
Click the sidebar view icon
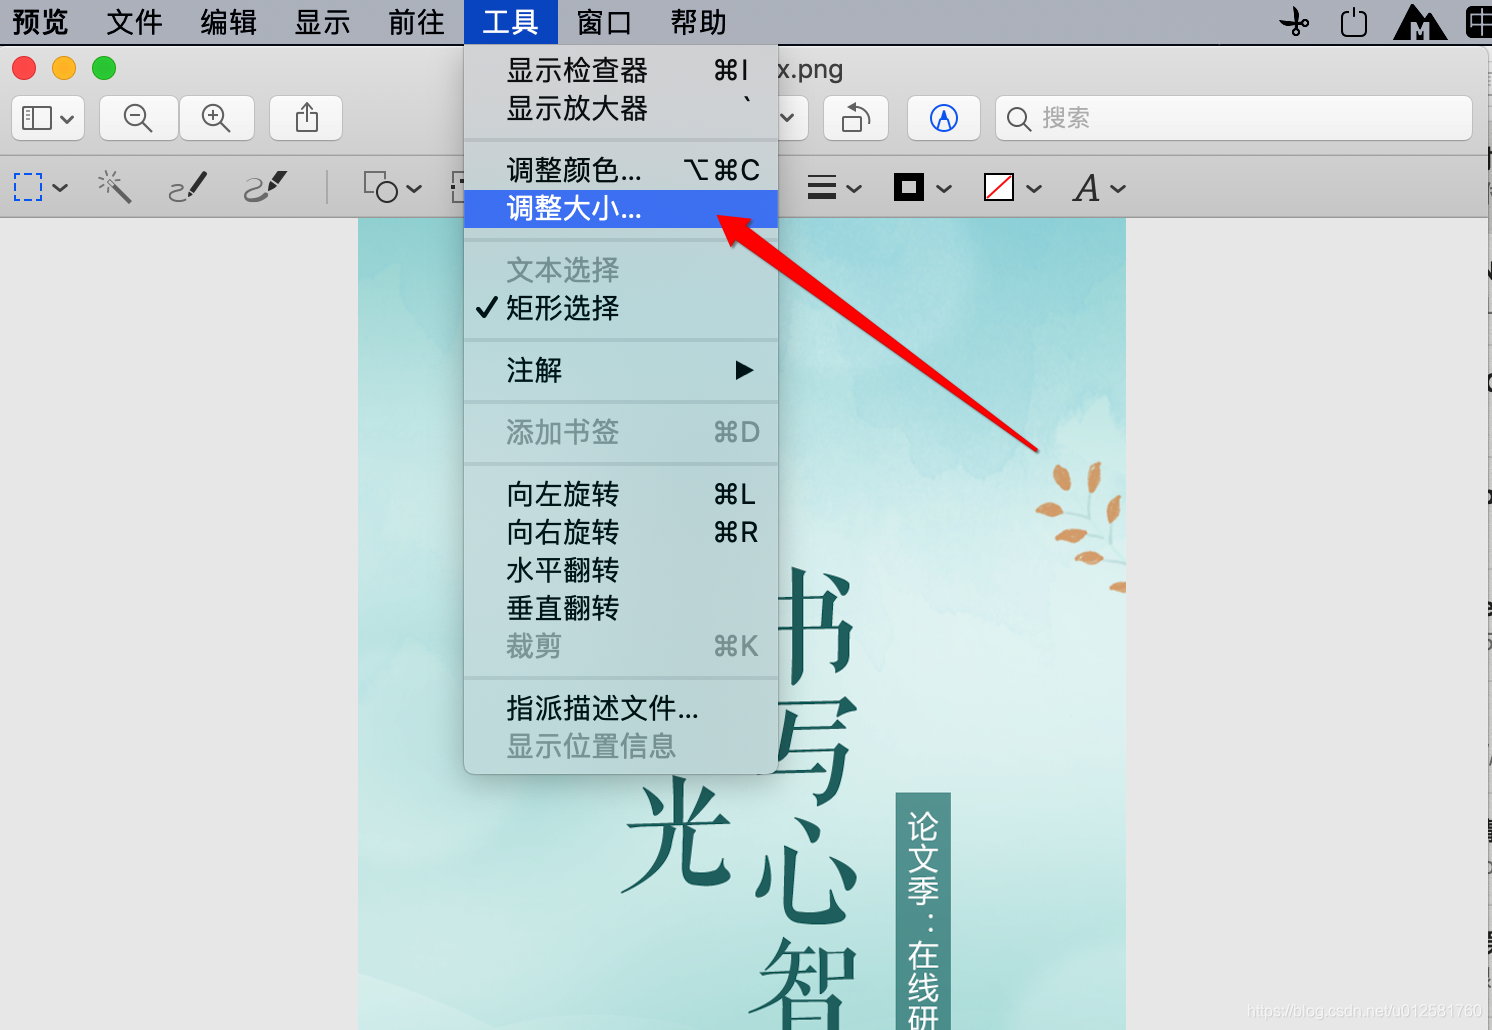(37, 118)
